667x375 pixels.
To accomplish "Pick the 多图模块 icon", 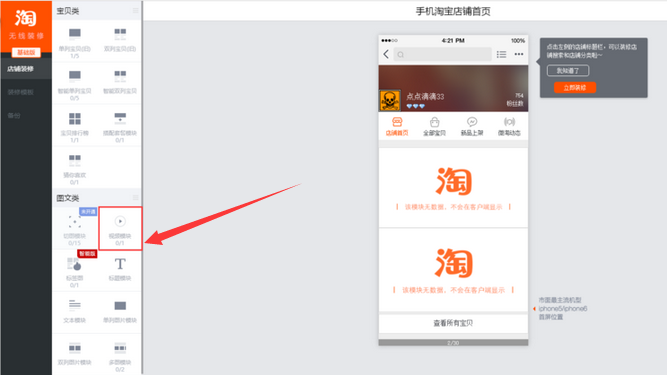I will [x=120, y=347].
